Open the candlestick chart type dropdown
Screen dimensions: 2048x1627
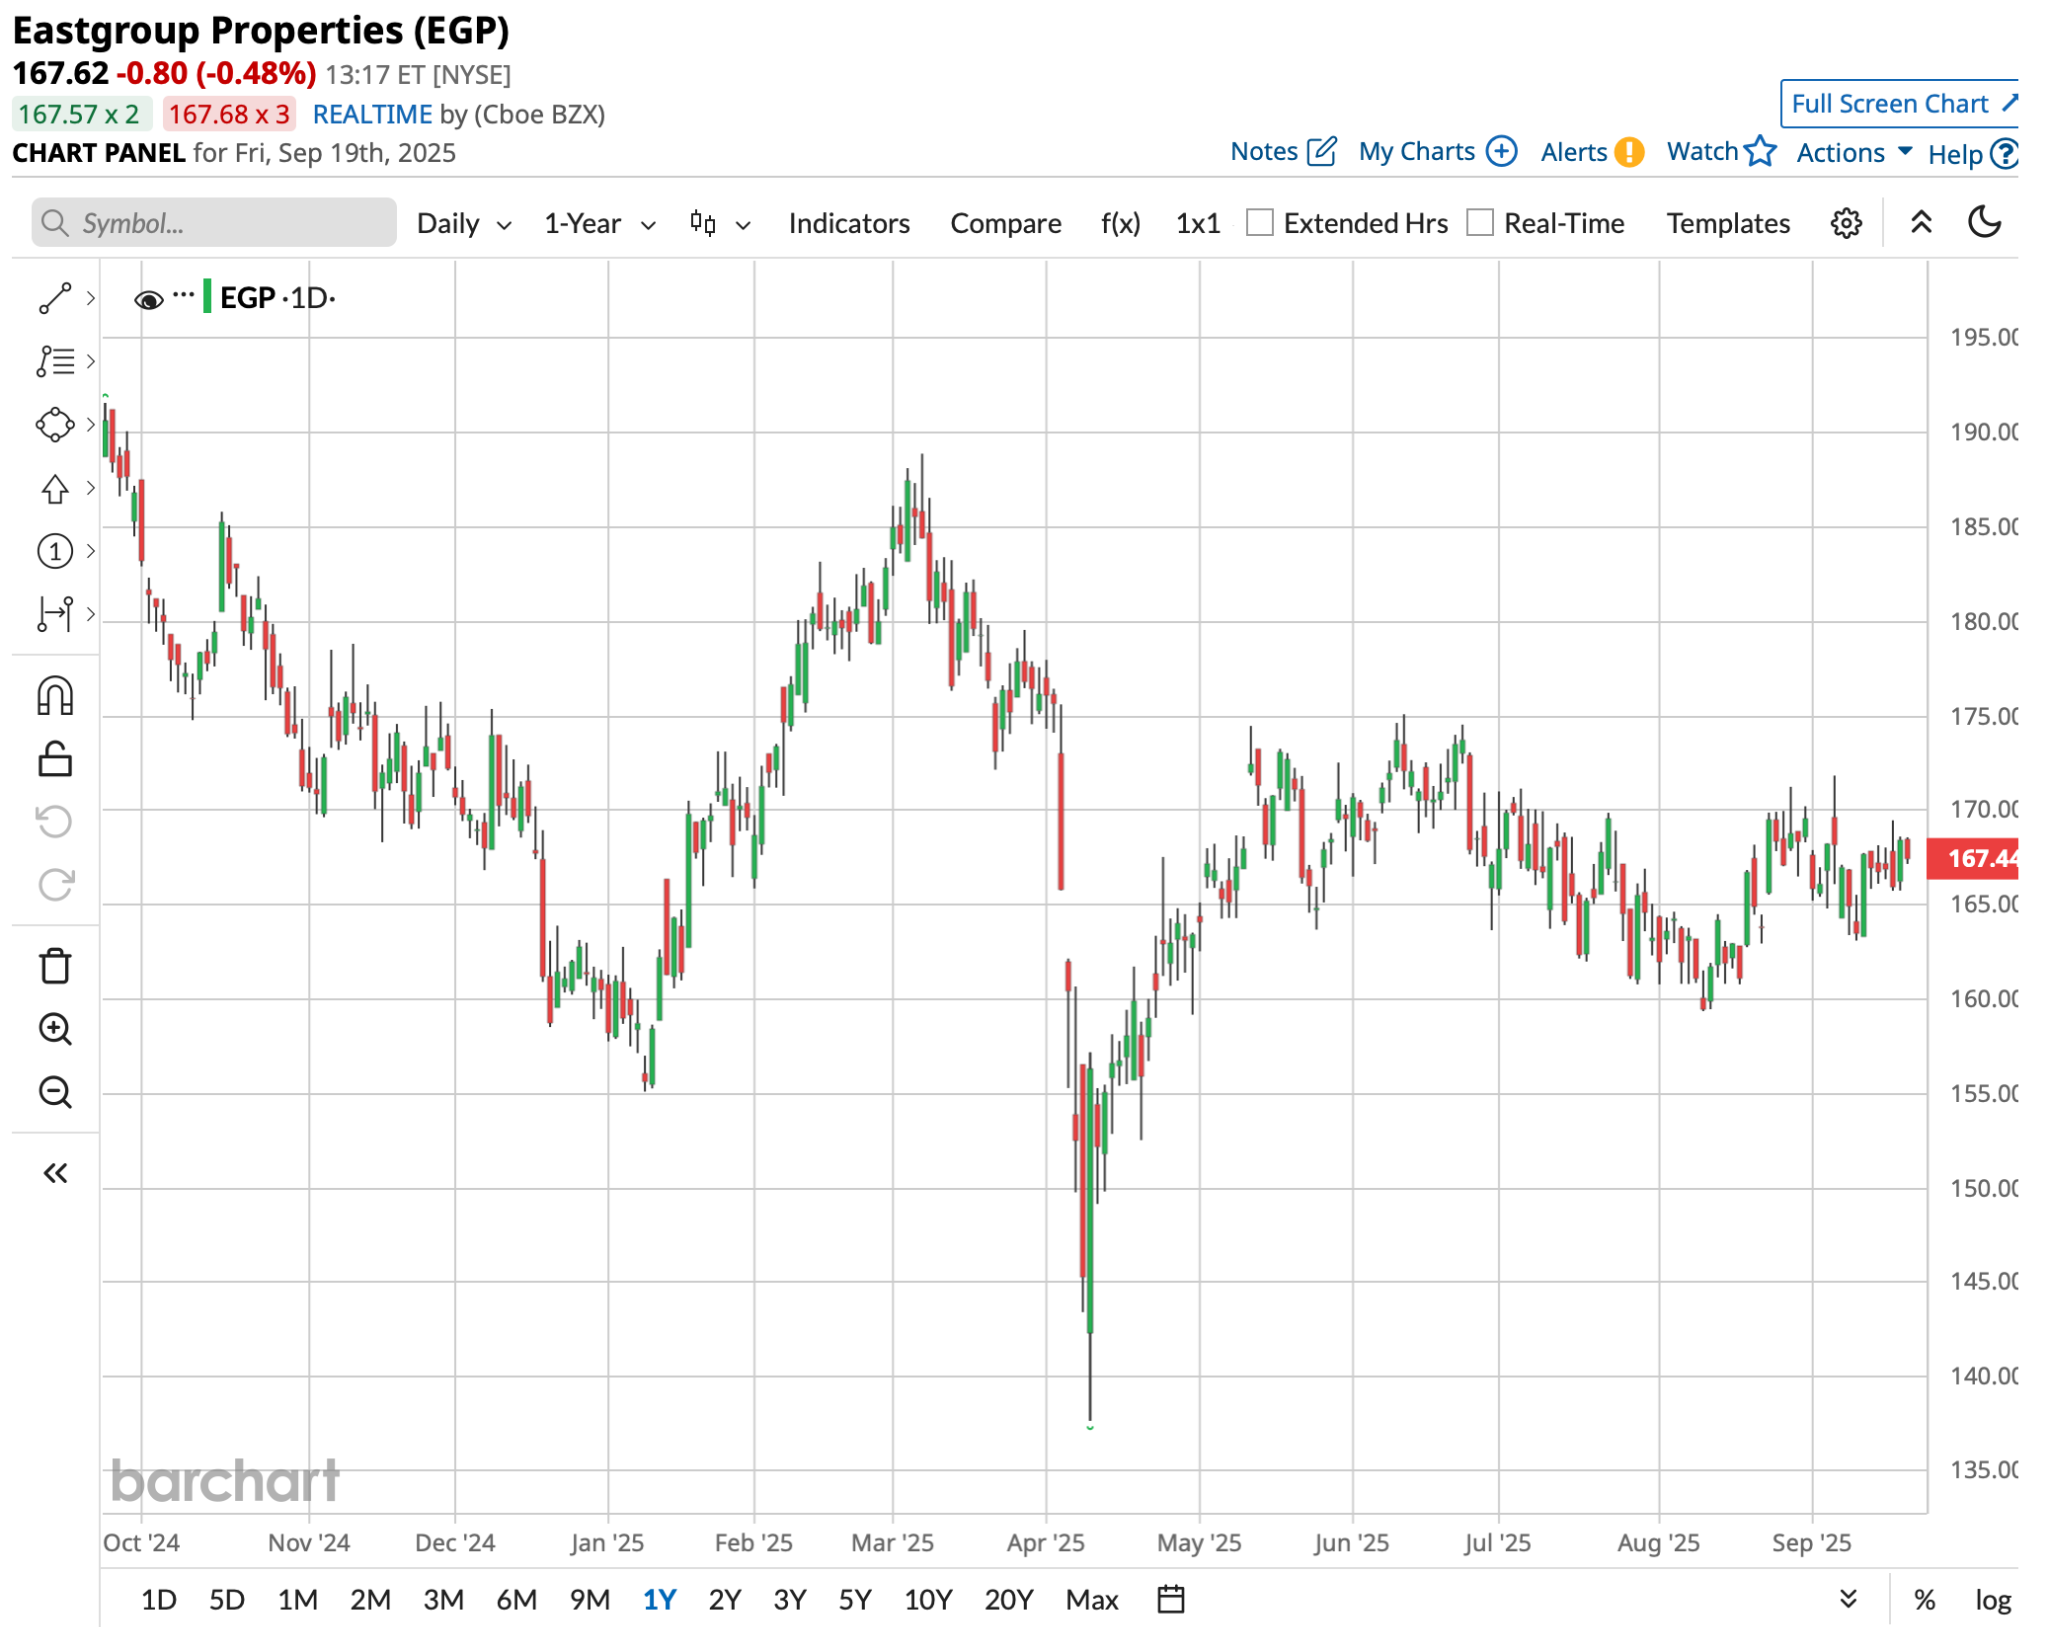[720, 223]
